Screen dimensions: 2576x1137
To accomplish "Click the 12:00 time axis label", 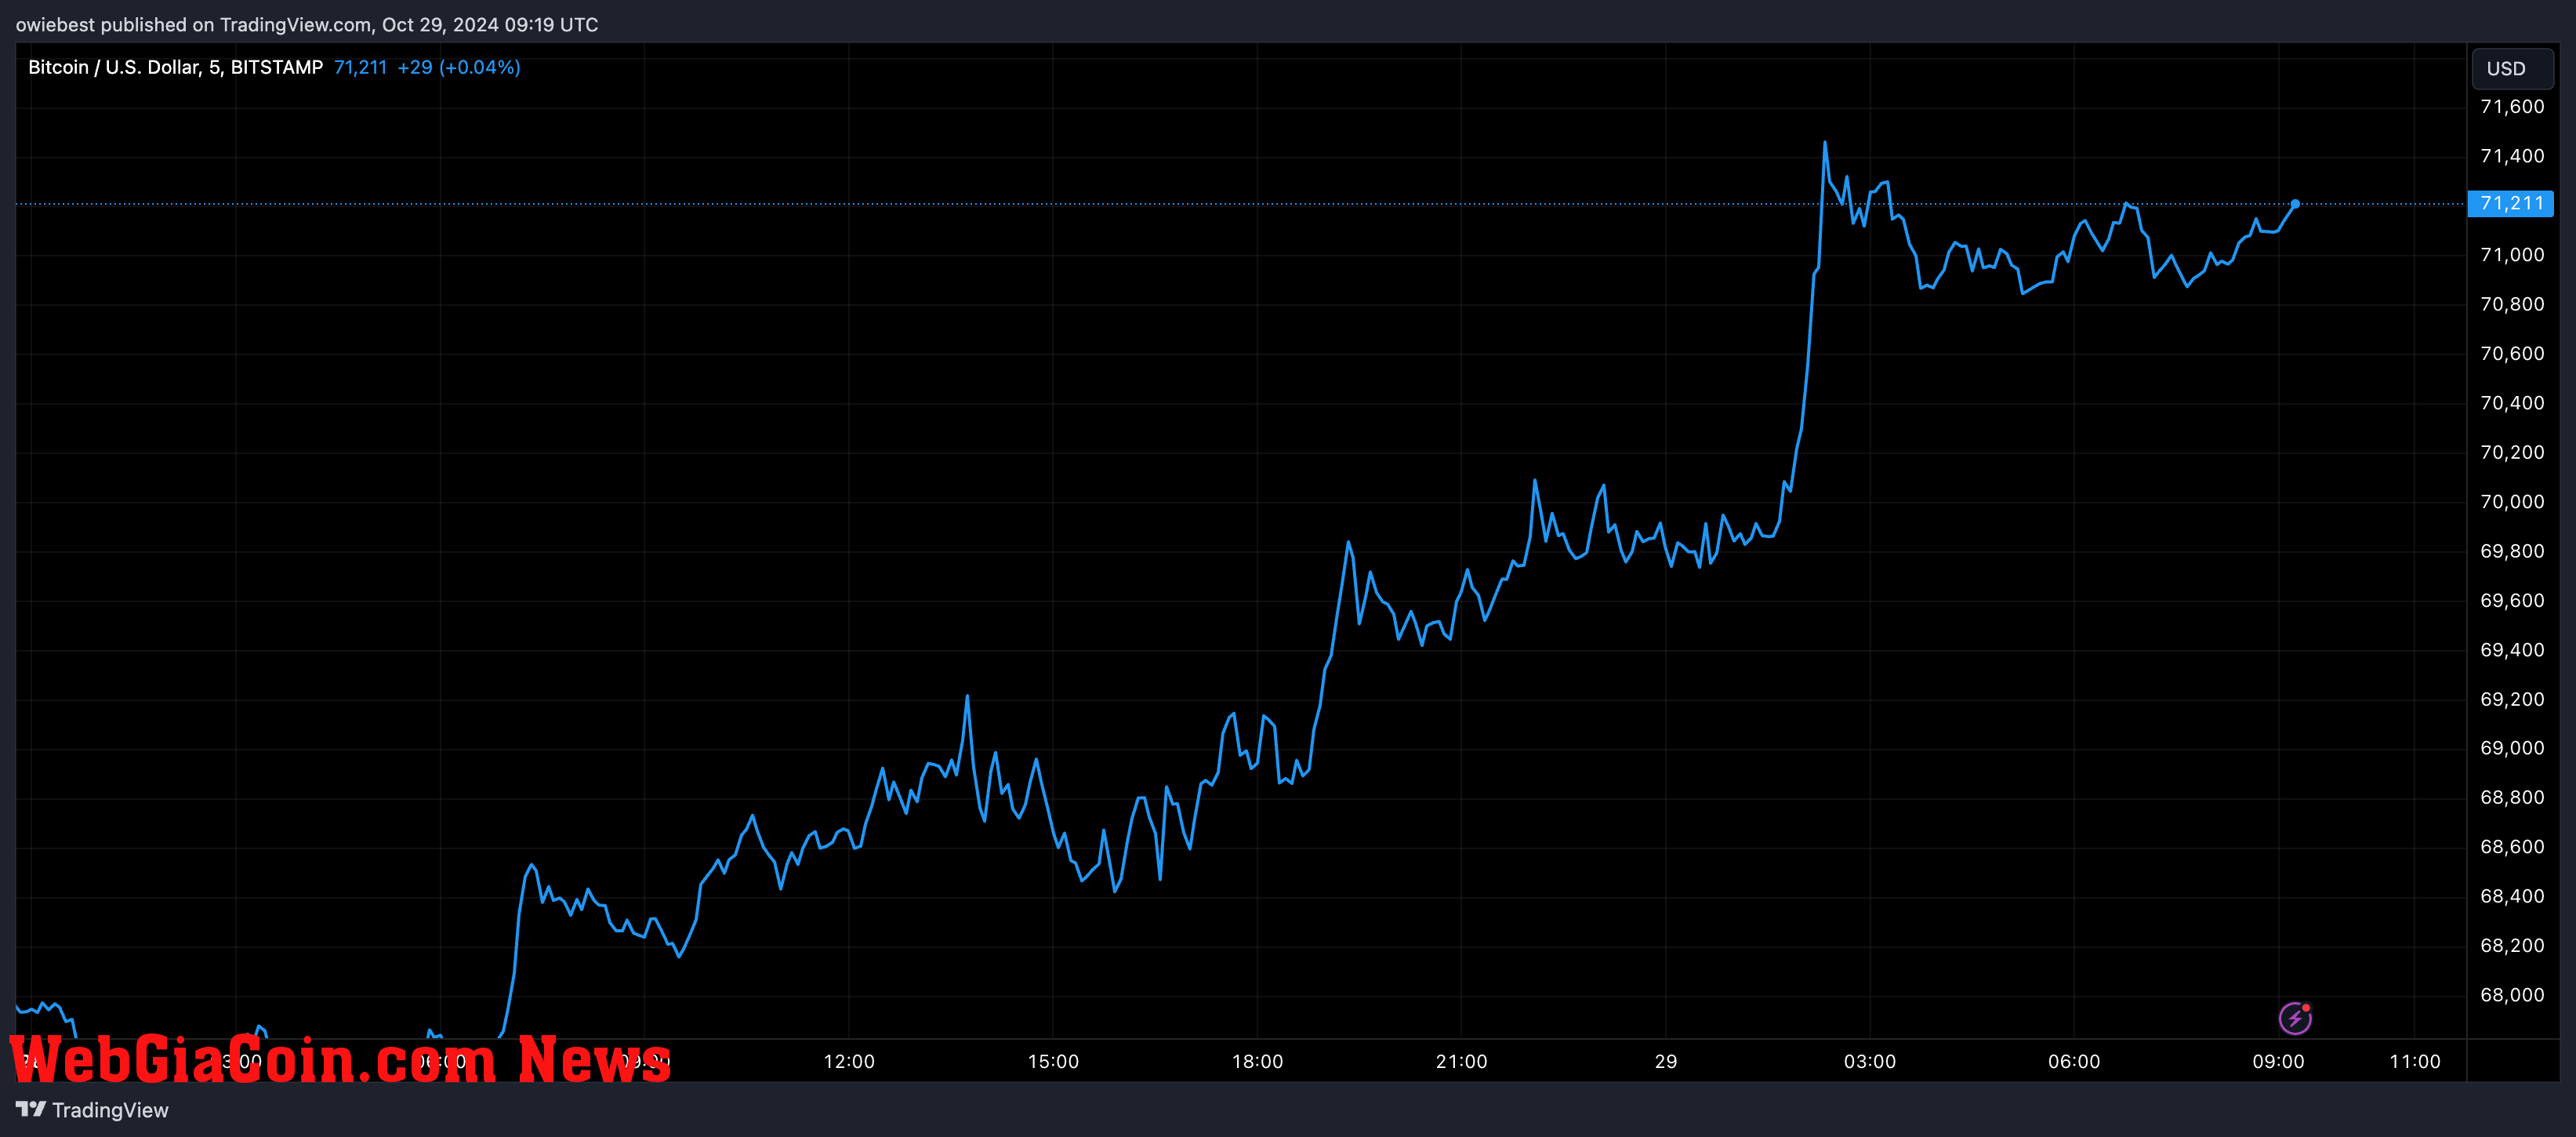I will (x=849, y=1061).
